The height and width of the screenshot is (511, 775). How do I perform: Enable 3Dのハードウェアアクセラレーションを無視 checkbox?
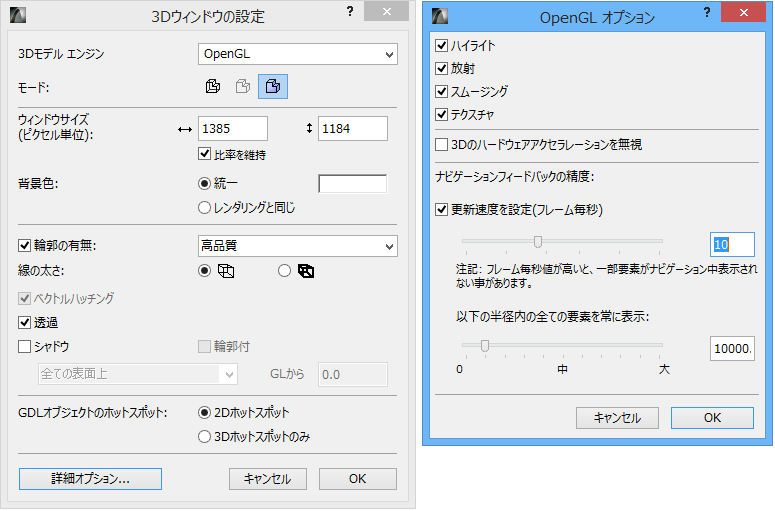[x=441, y=145]
